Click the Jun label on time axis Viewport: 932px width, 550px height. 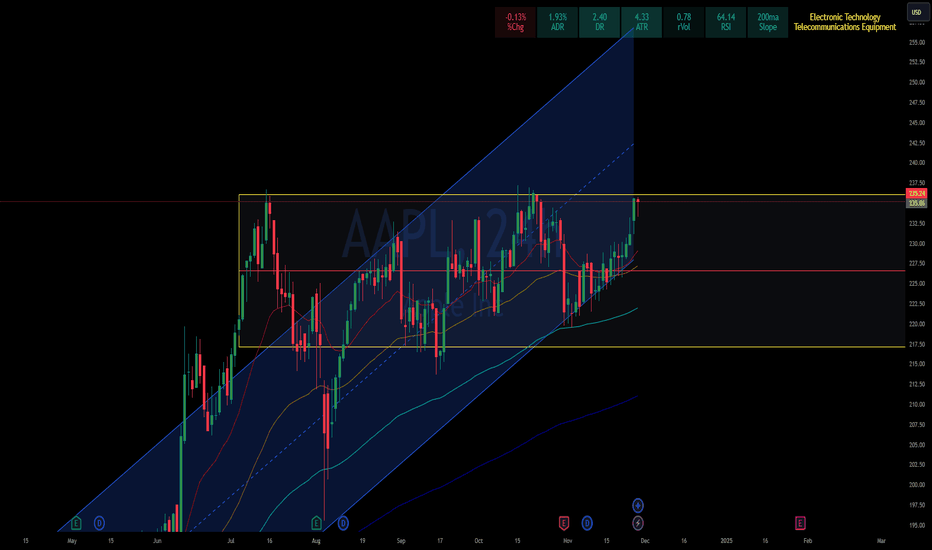coord(157,541)
